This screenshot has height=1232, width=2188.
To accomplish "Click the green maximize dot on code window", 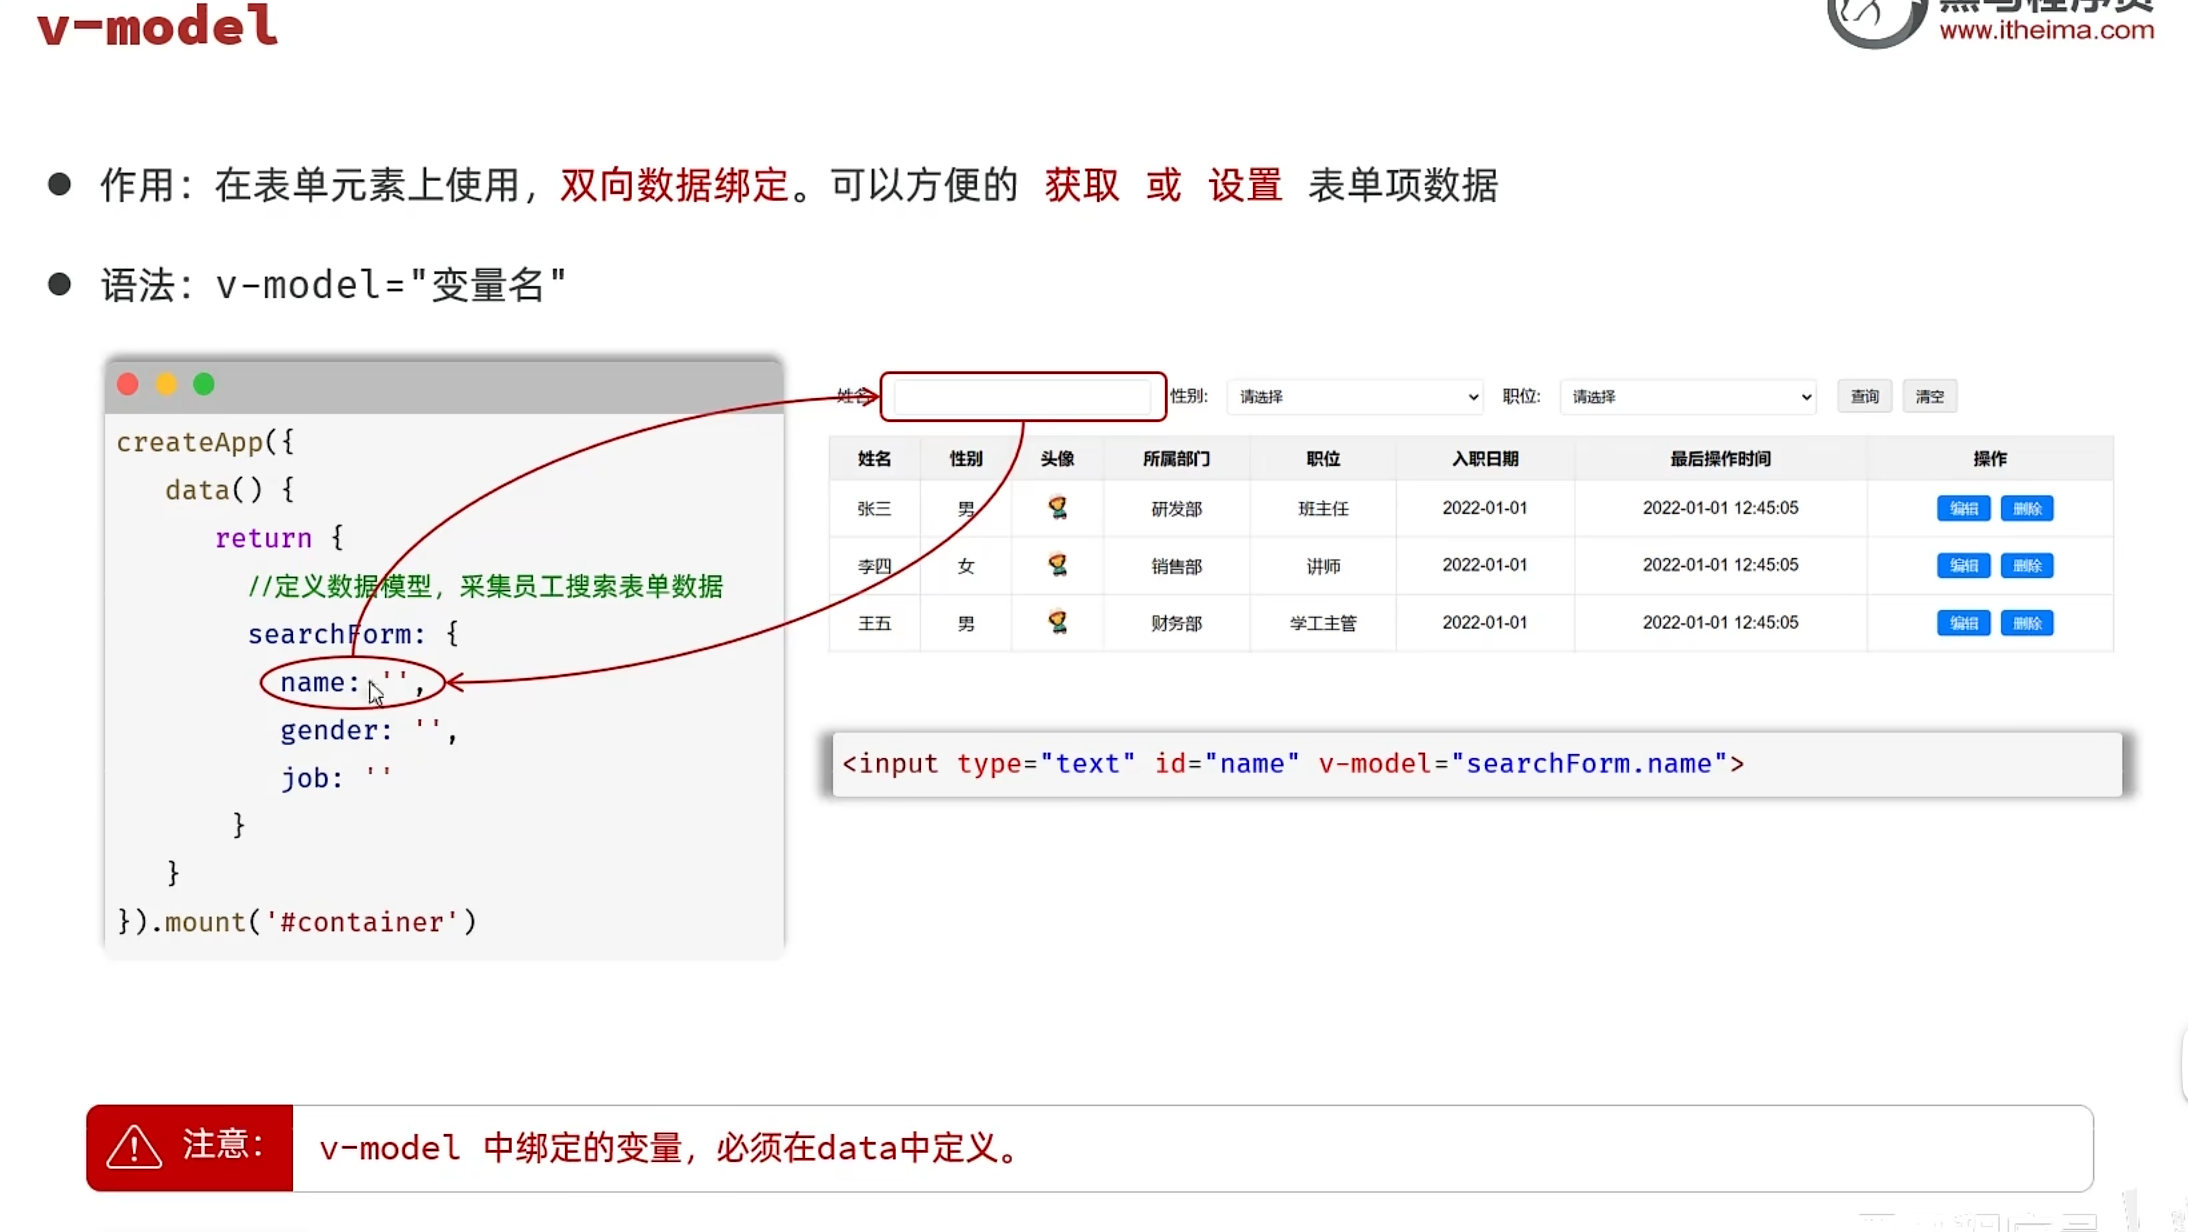I will (x=204, y=385).
